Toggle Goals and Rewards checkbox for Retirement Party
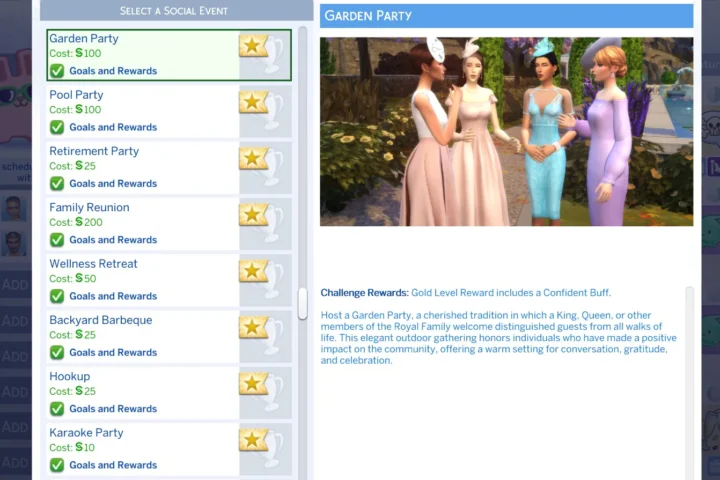 tap(57, 184)
